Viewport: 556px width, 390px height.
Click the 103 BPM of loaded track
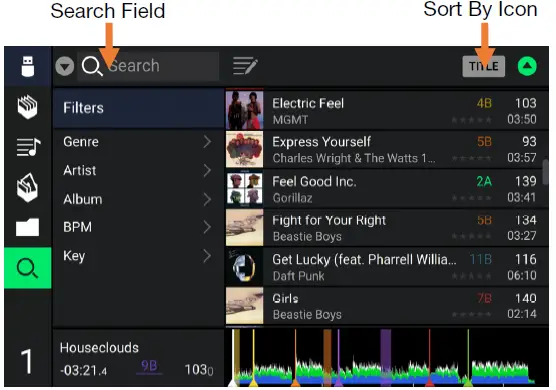(x=199, y=370)
